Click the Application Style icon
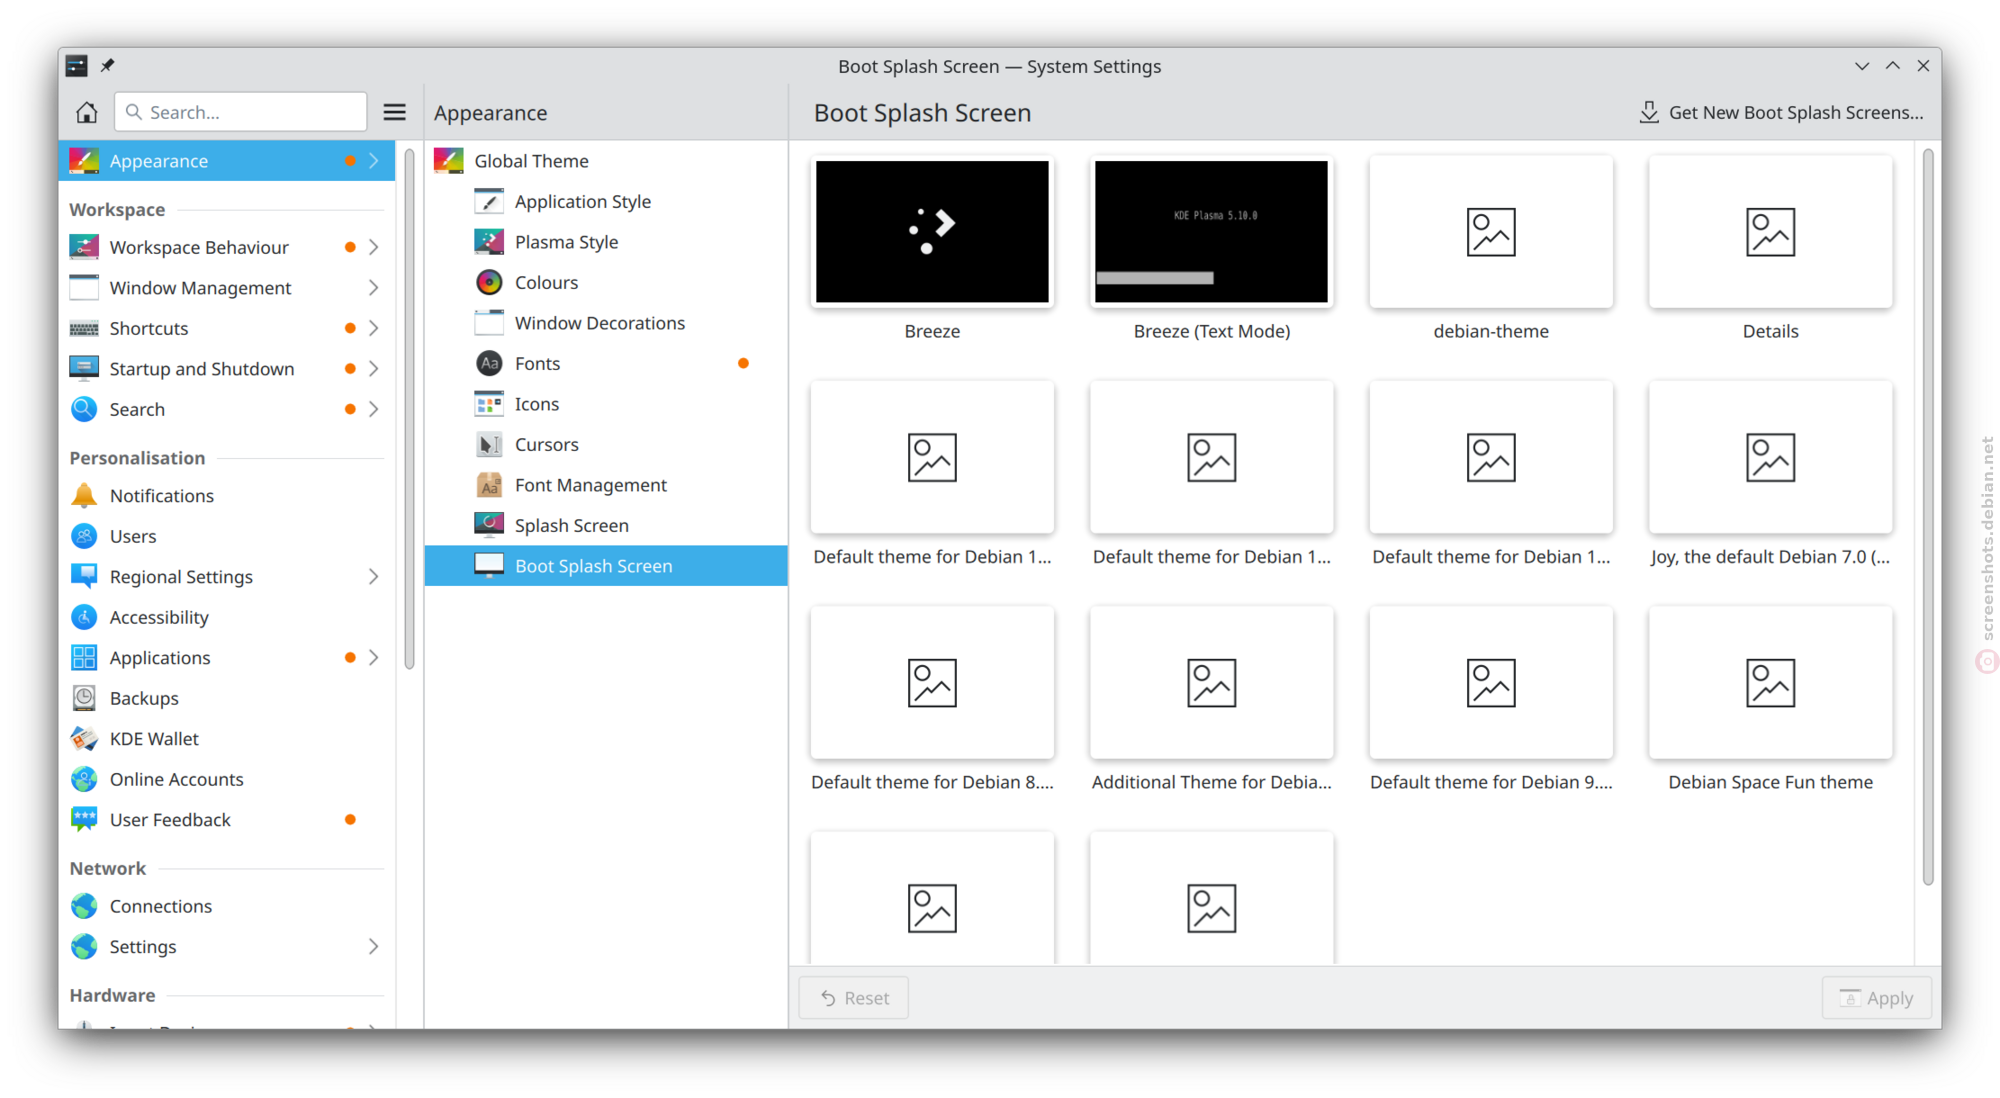This screenshot has width=2000, height=1098. pos(489,201)
